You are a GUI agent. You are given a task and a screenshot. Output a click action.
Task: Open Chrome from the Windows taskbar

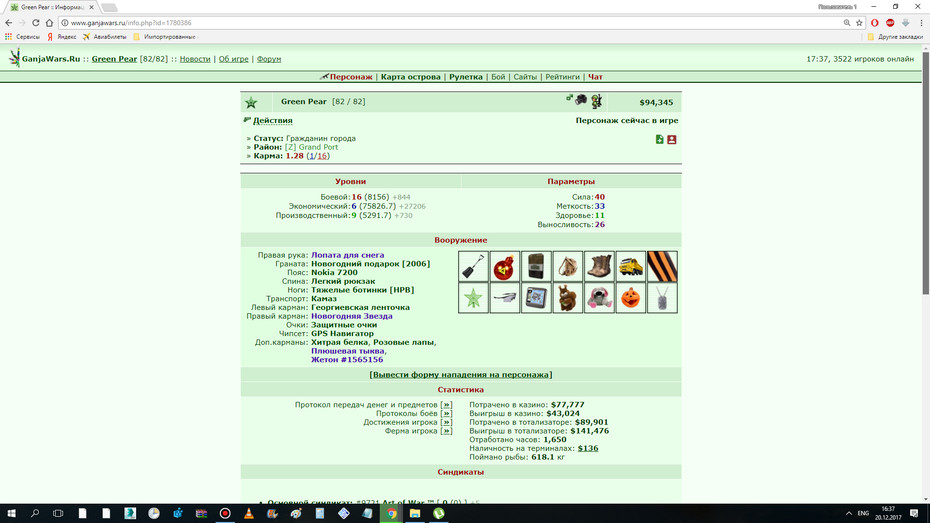(x=391, y=514)
